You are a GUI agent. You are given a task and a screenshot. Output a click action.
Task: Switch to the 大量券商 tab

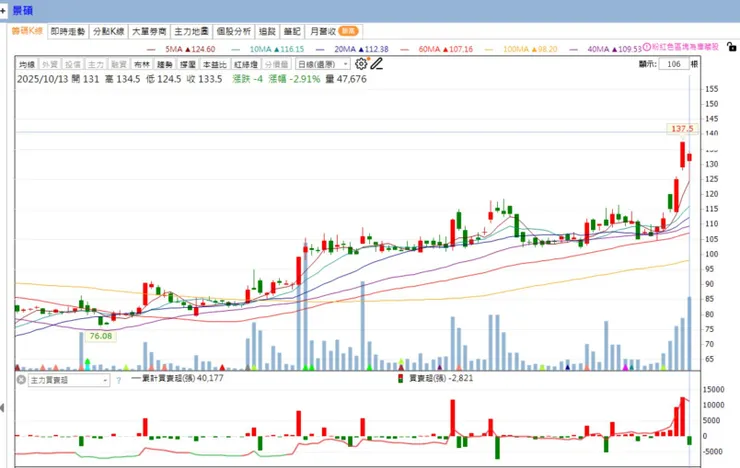click(x=149, y=31)
